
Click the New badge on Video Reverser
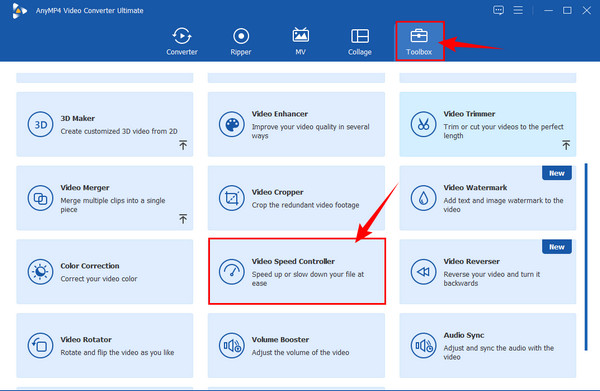coord(557,247)
